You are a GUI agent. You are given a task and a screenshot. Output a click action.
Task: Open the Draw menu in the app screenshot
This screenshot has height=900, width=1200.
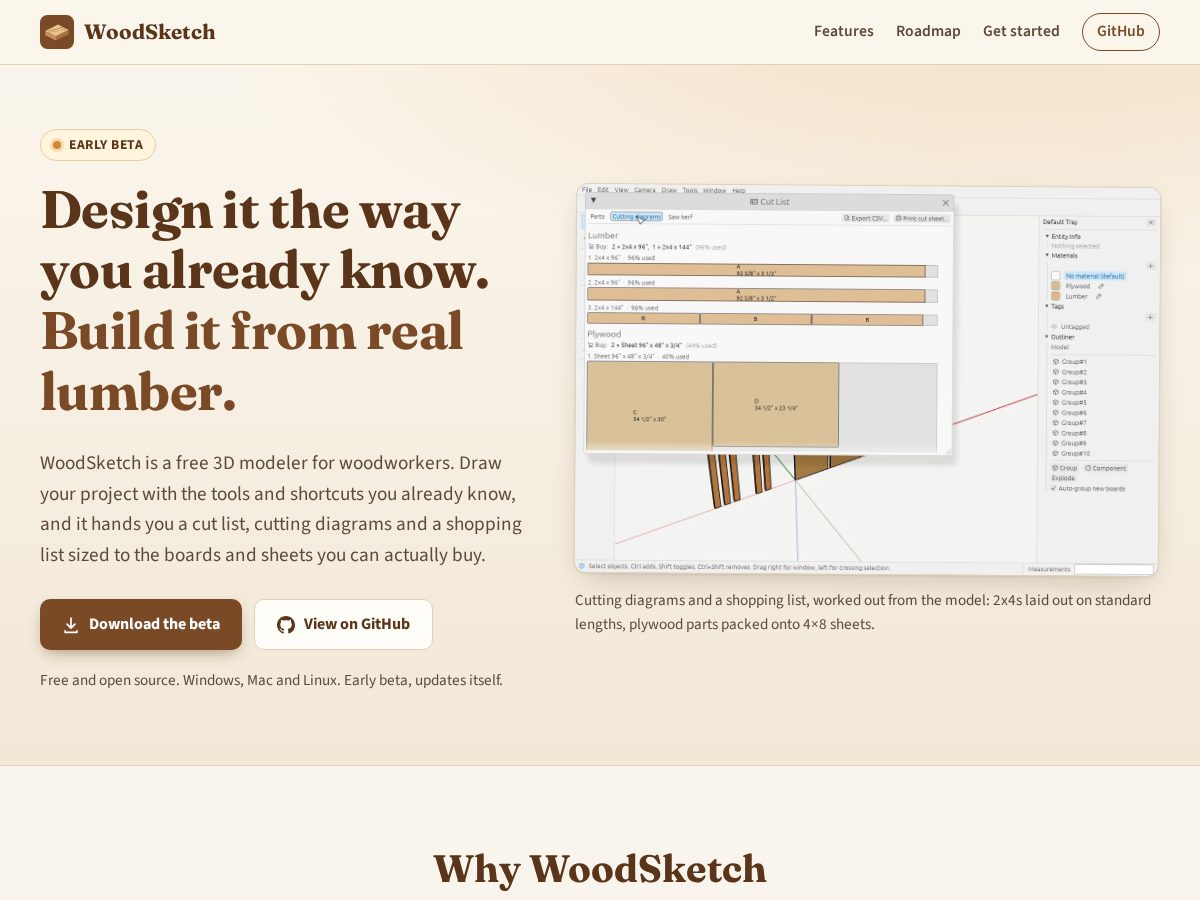pyautogui.click(x=669, y=190)
